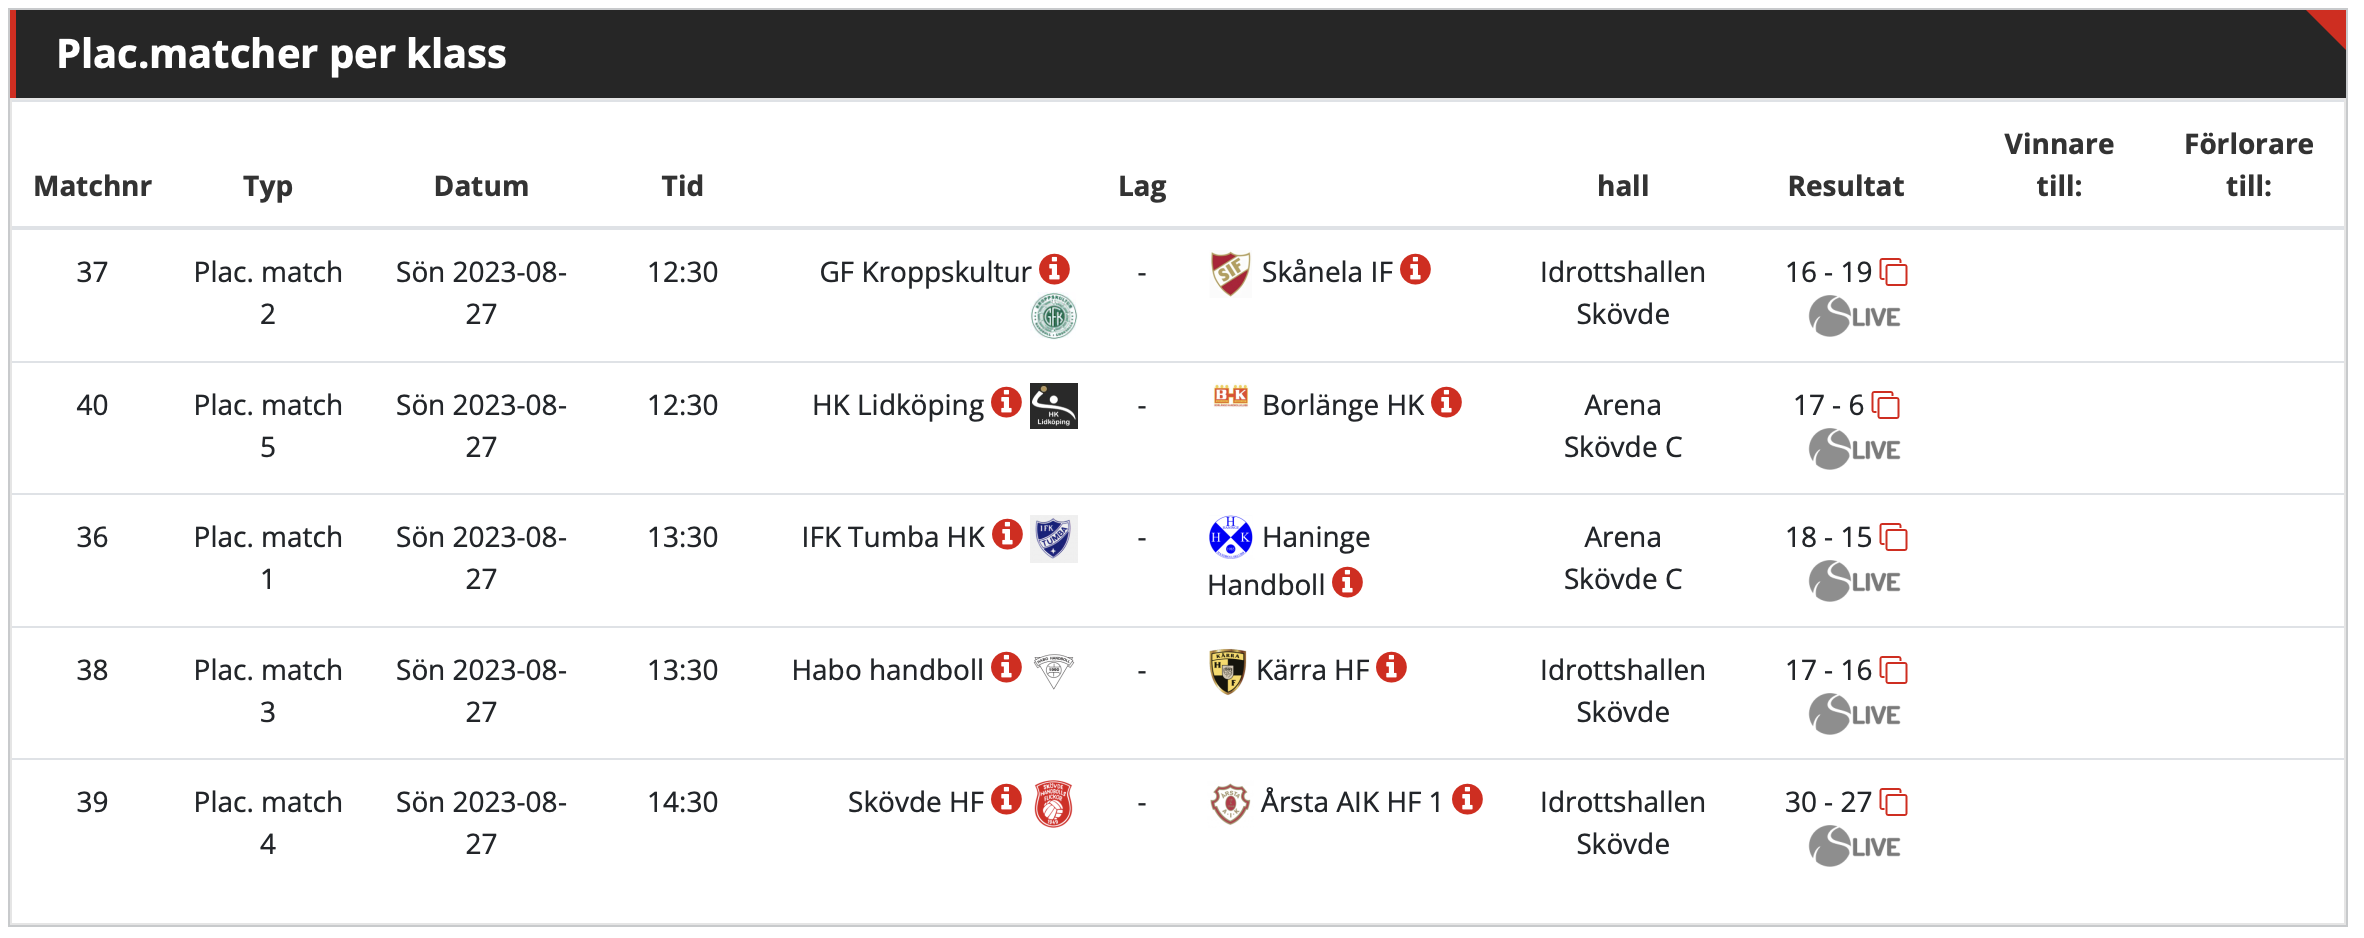Click the info icon beside Haninge Handboll

point(1347,582)
